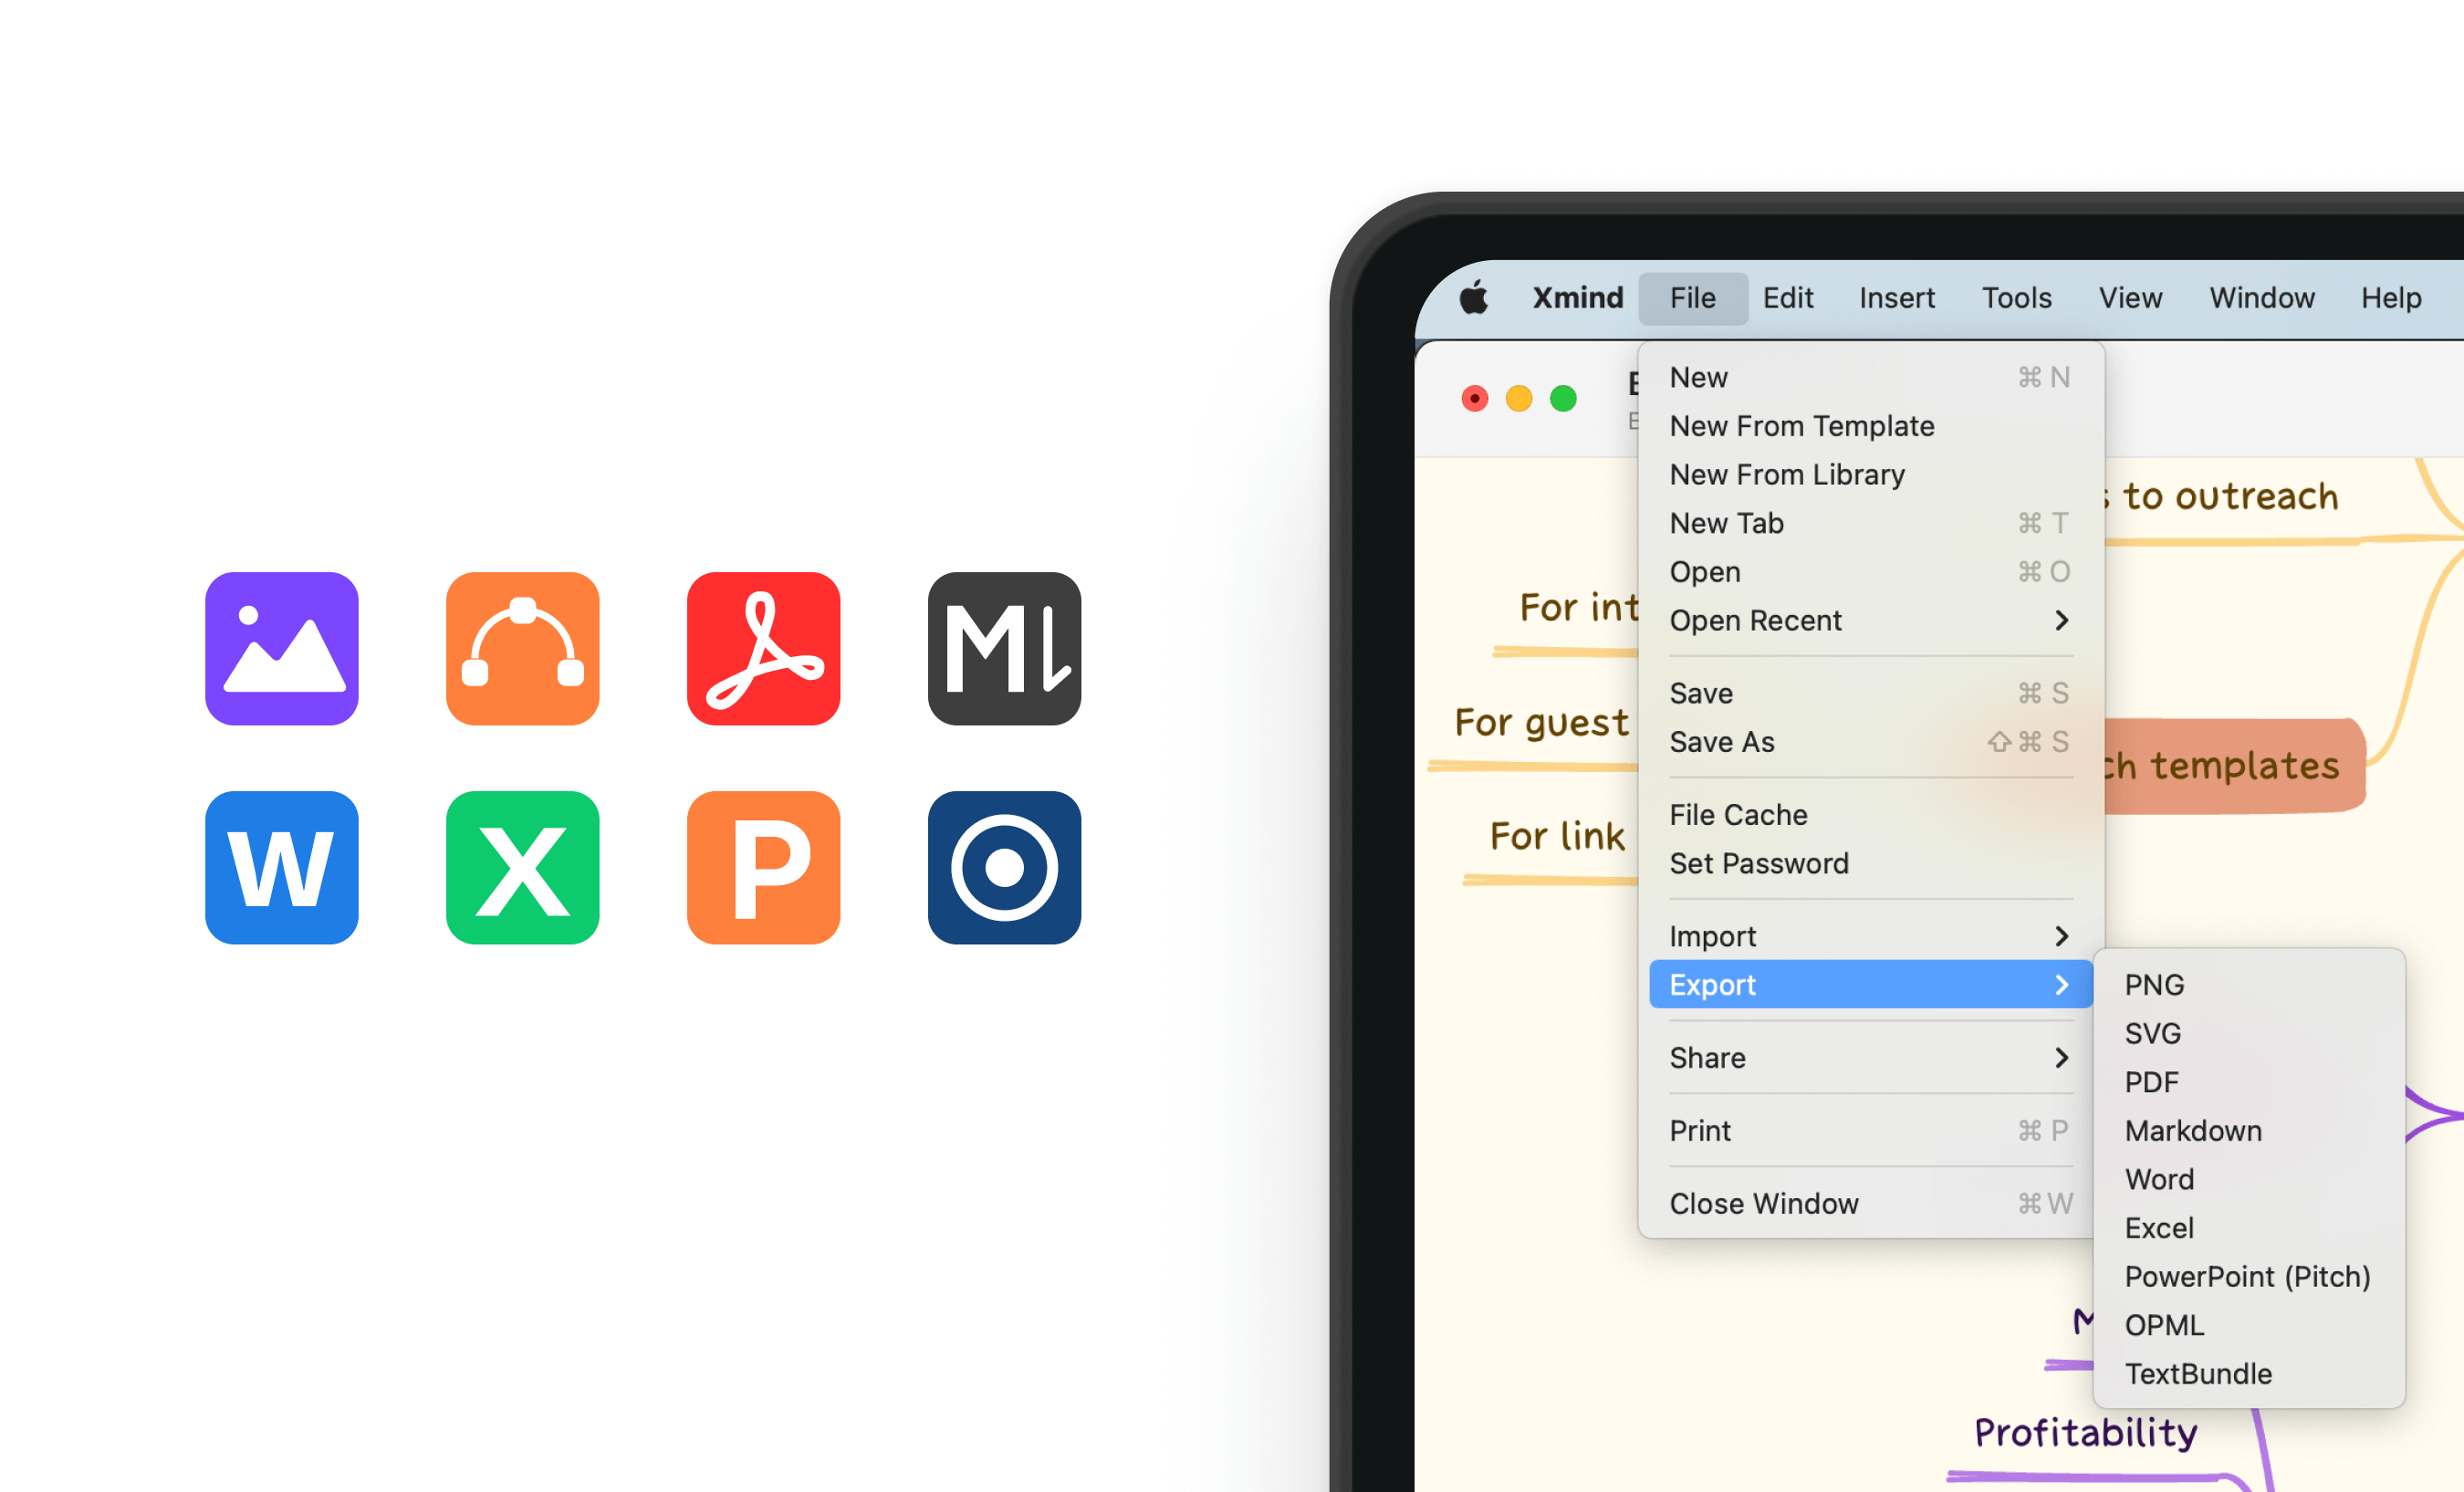Expand the Export submenu
Image resolution: width=2464 pixels, height=1492 pixels.
click(1871, 985)
